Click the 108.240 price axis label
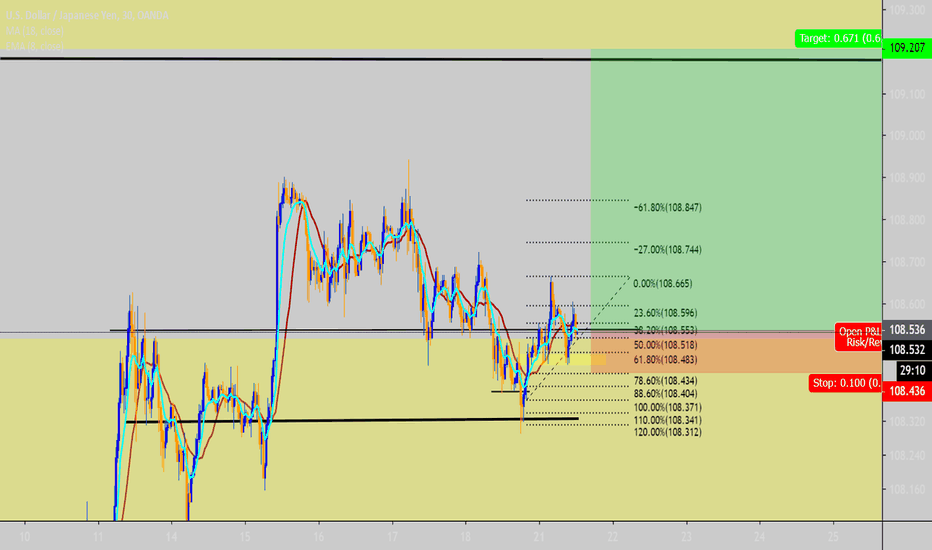The height and width of the screenshot is (550, 932). click(x=907, y=455)
